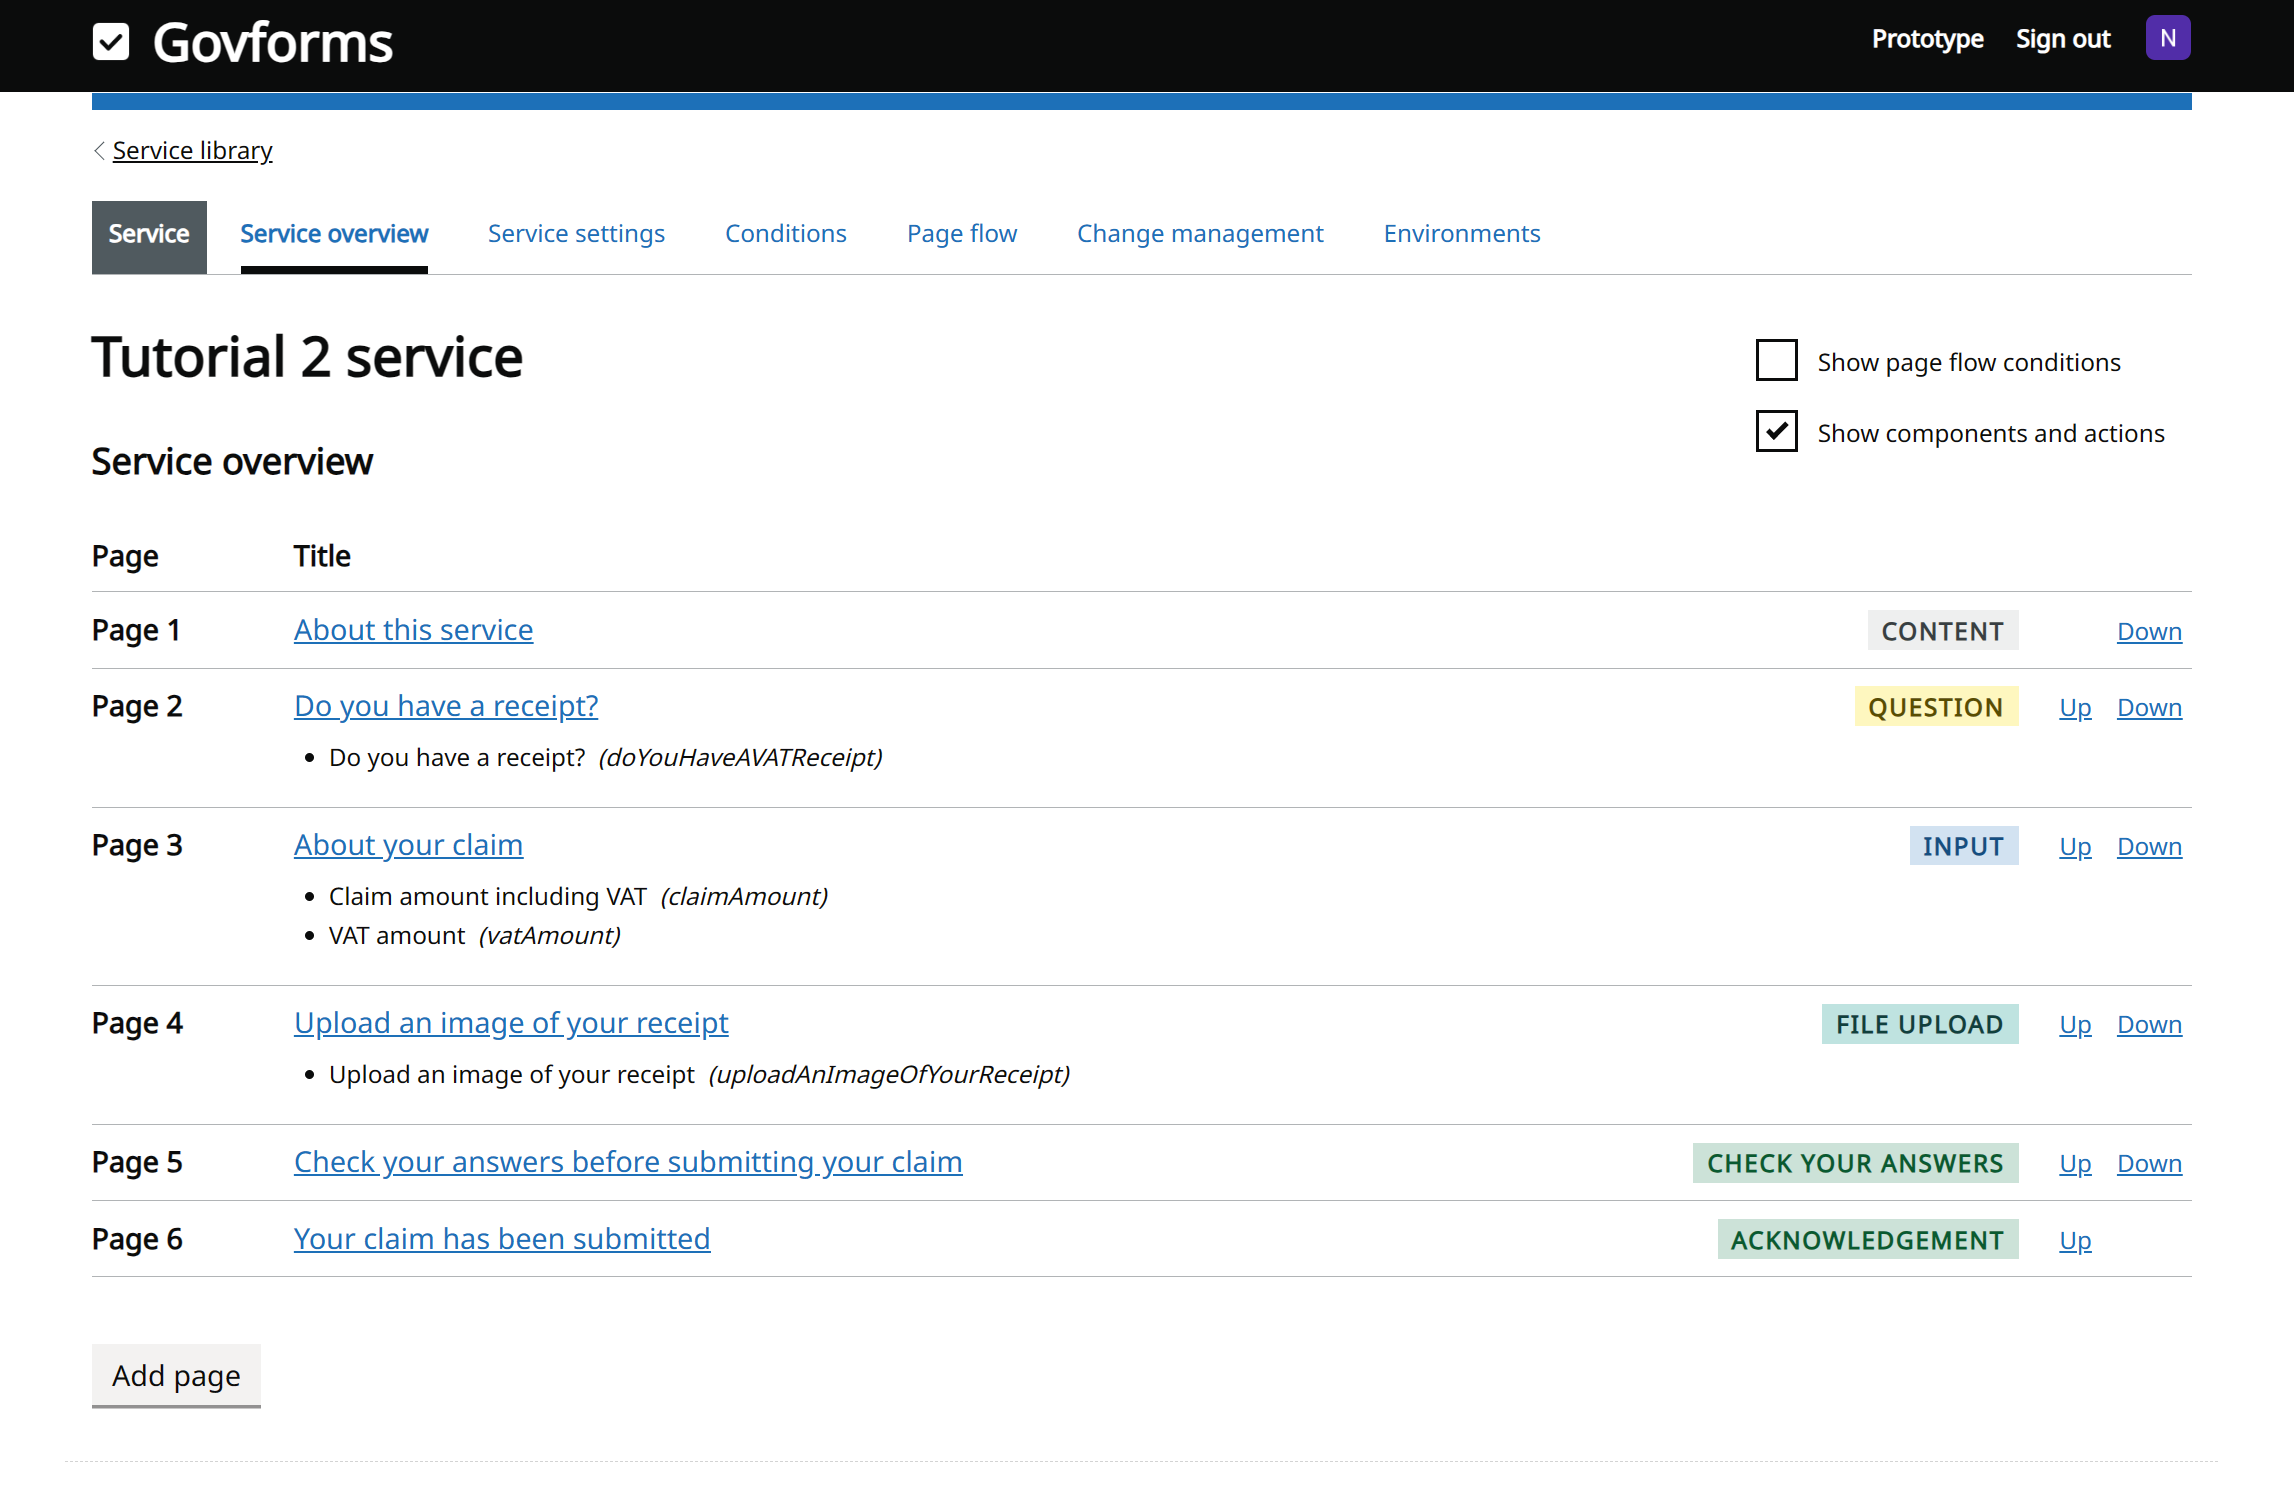This screenshot has height=1507, width=2294.
Task: Go back to Service library
Action: [x=192, y=151]
